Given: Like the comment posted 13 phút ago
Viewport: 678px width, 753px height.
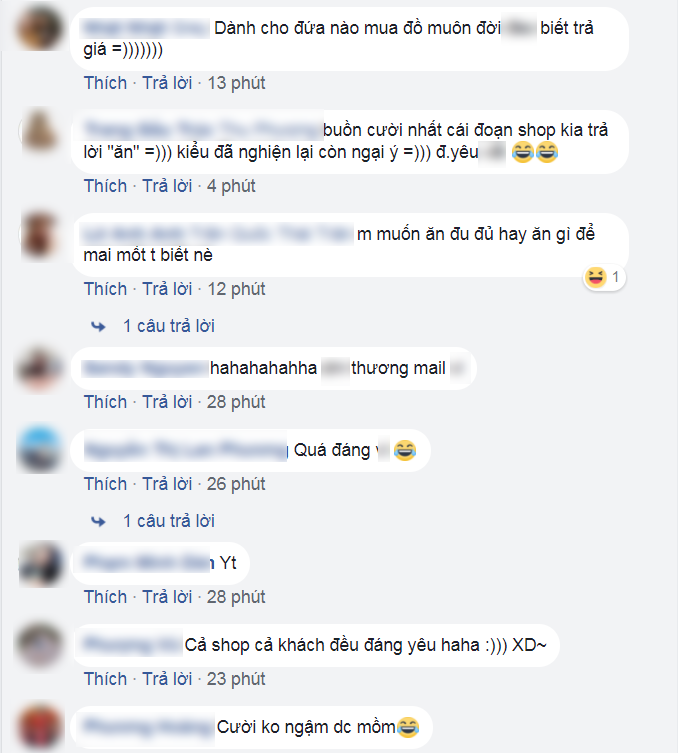Looking at the screenshot, I should click(105, 83).
